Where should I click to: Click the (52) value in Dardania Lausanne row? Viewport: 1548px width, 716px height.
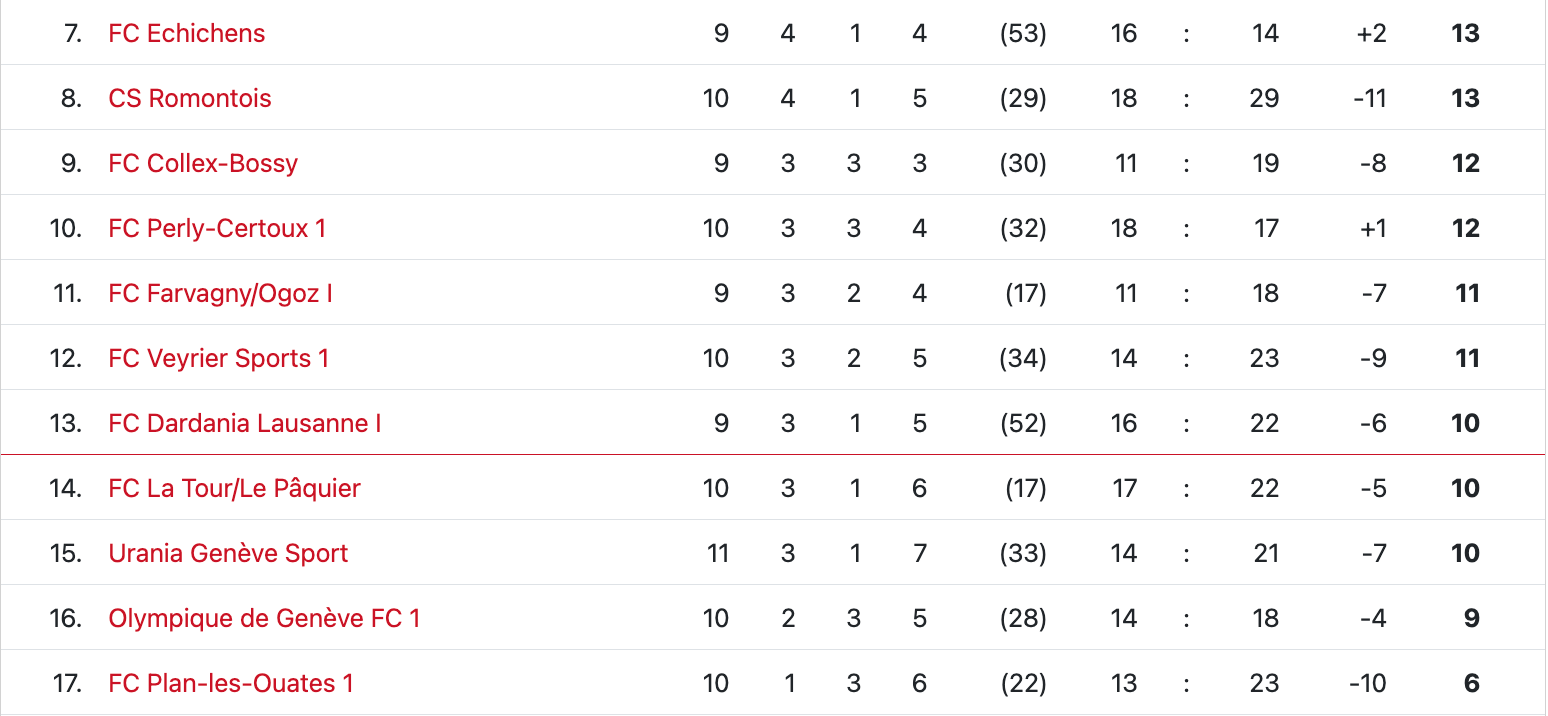(x=1023, y=423)
